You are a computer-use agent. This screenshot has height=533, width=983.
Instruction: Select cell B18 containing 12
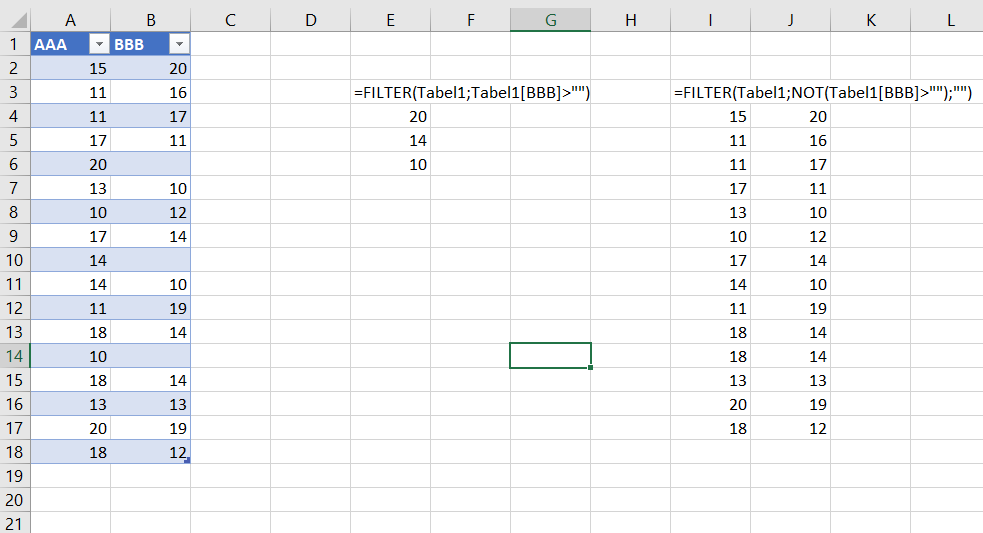(150, 452)
